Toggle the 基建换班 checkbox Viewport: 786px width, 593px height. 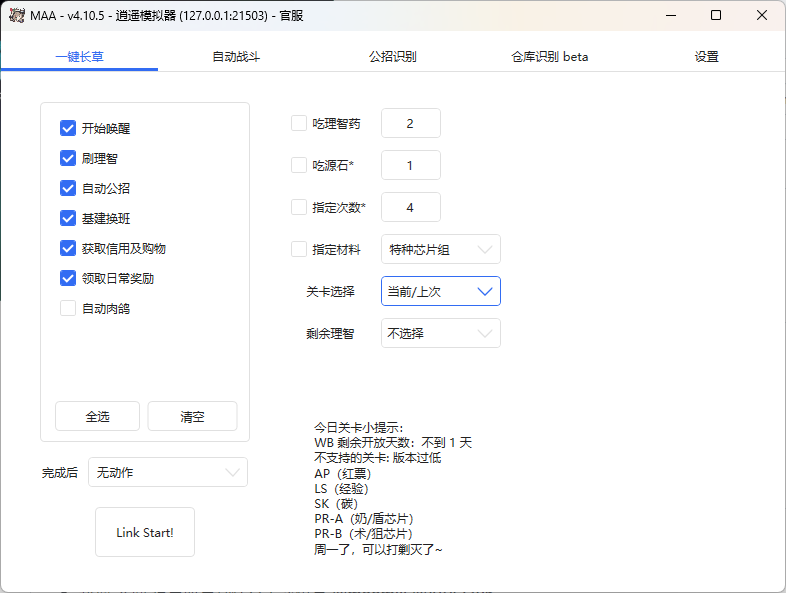tap(68, 219)
